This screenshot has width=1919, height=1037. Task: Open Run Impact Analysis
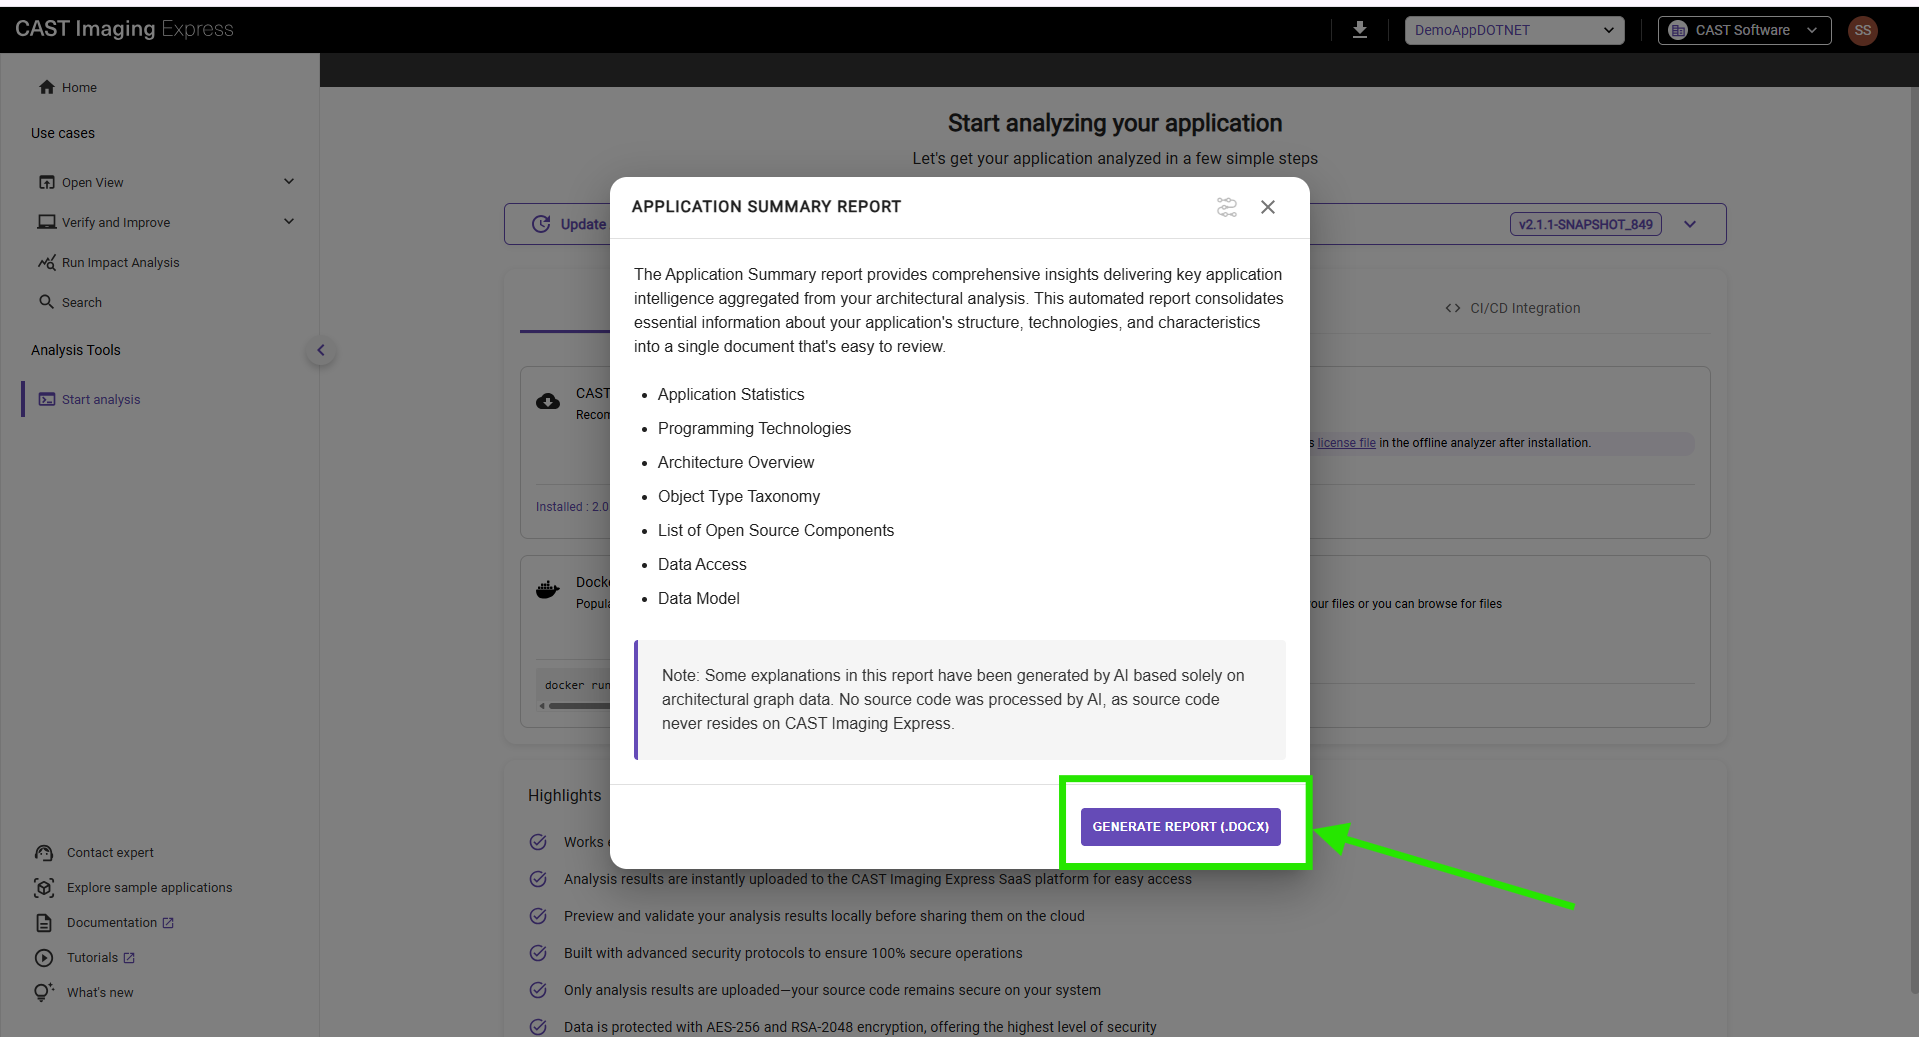point(120,263)
